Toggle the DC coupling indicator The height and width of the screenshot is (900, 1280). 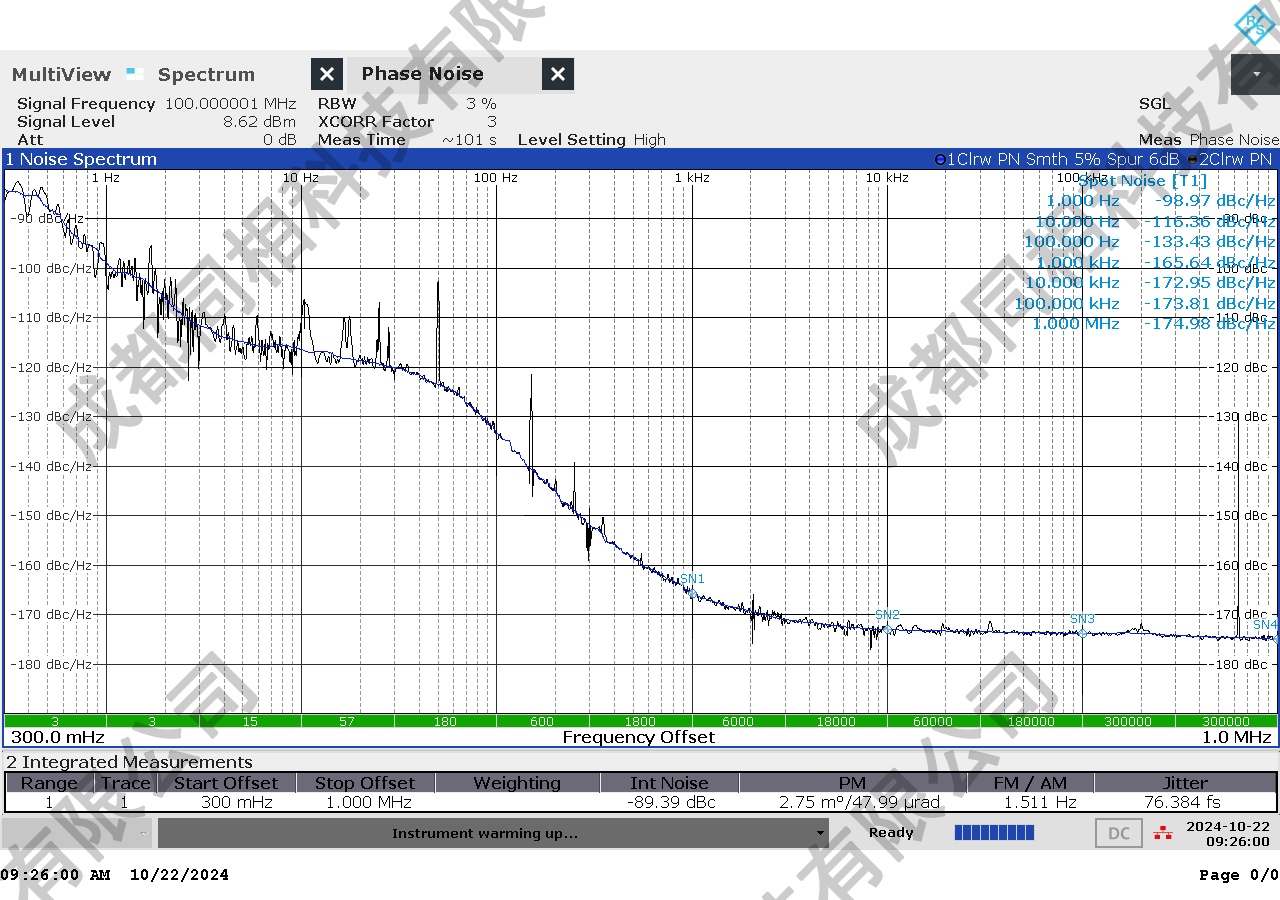tap(1119, 833)
